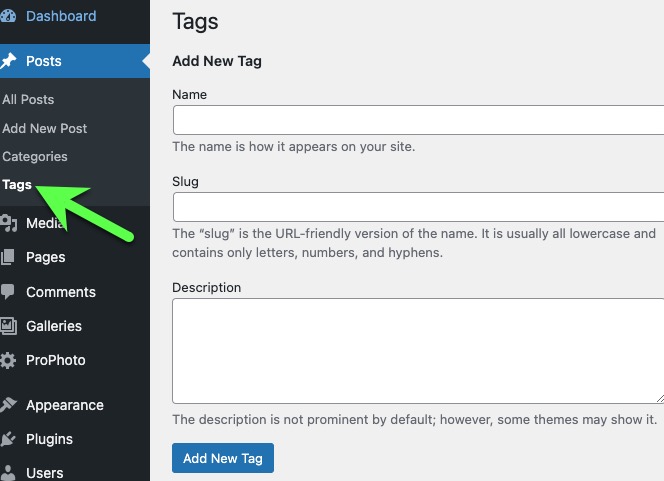Focus the Slug input field

click(x=418, y=207)
